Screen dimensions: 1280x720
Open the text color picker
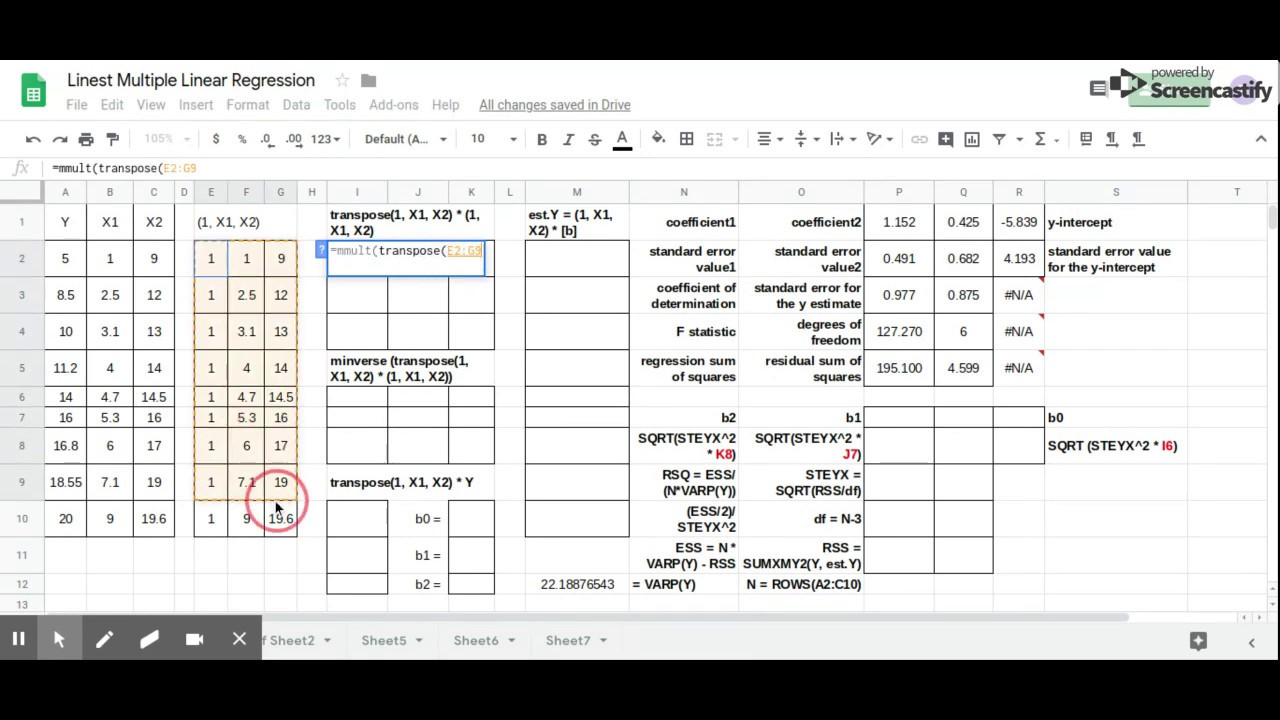pos(622,139)
